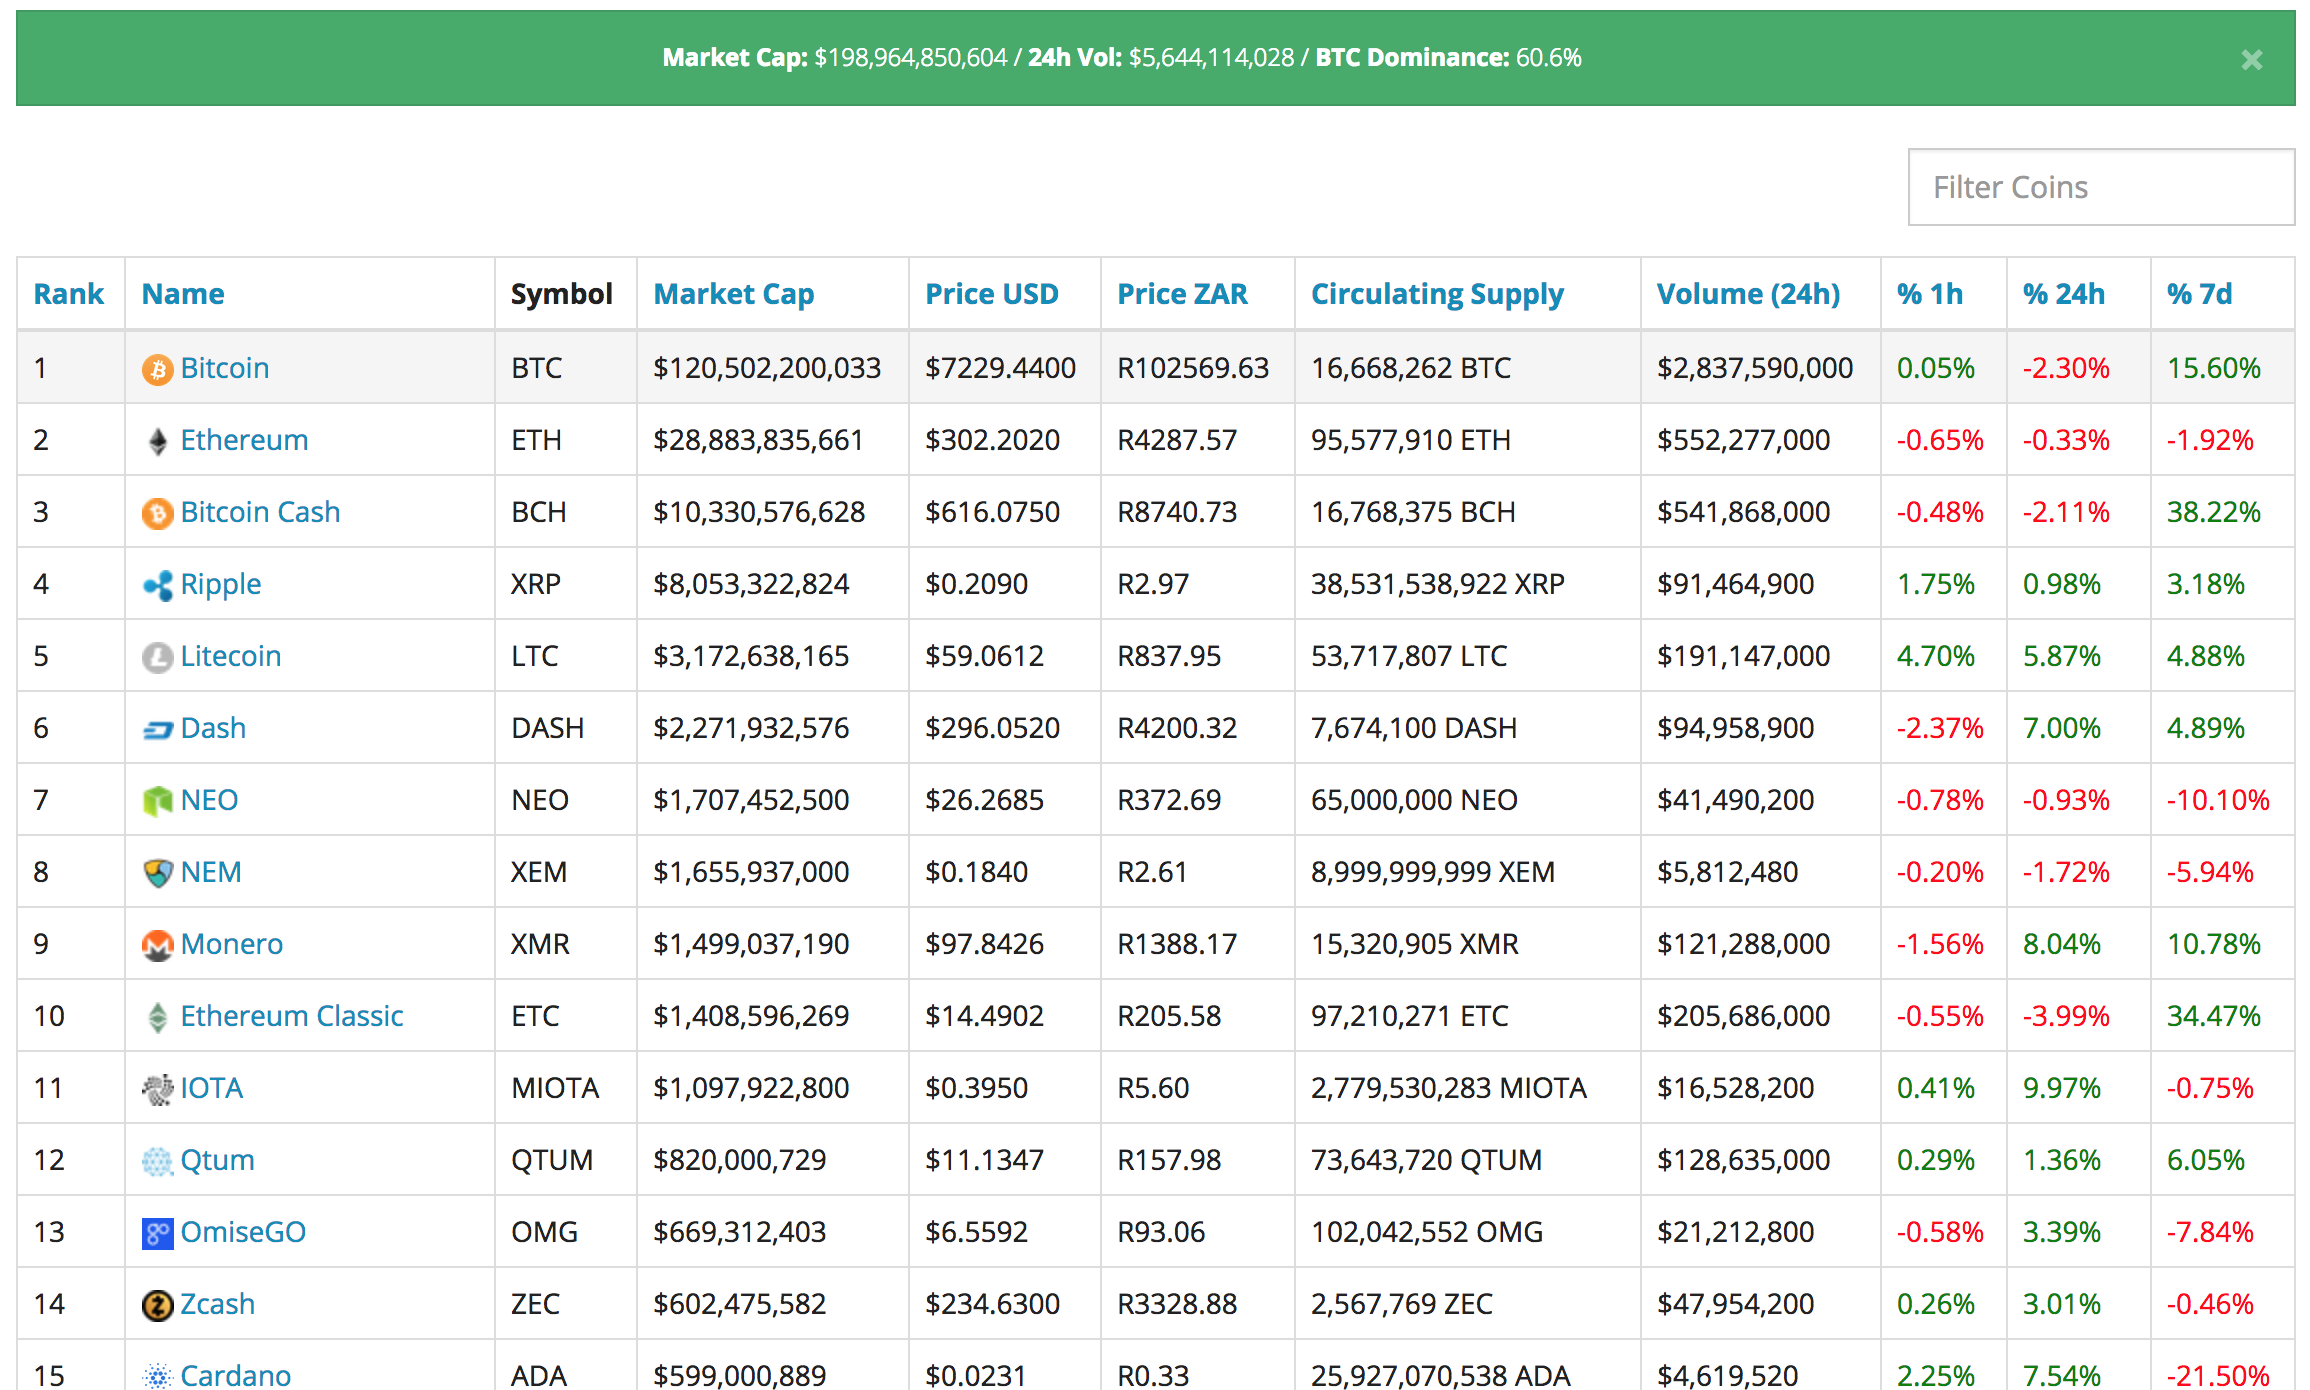Click the Litecoin coin logo
The width and height of the screenshot is (2310, 1390).
click(x=157, y=655)
